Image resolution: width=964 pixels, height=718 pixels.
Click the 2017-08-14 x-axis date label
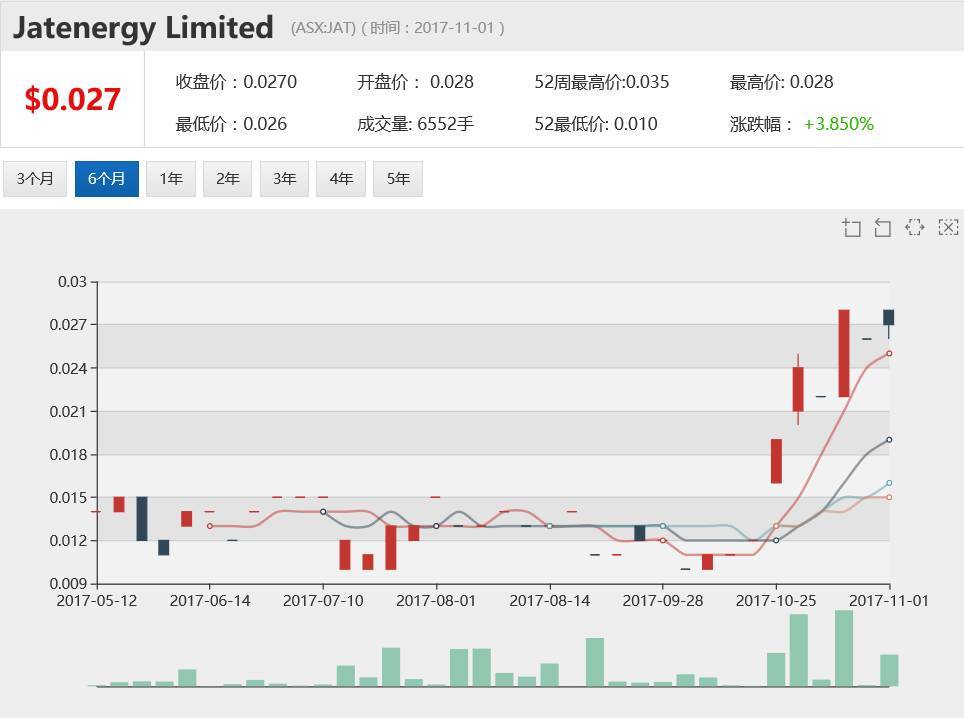[x=550, y=601]
